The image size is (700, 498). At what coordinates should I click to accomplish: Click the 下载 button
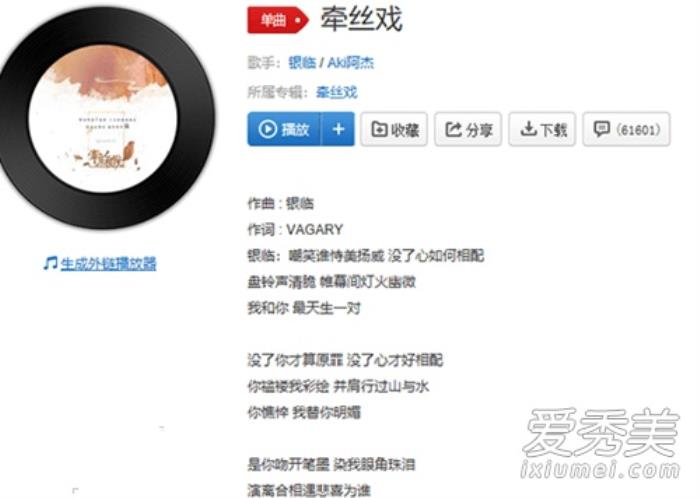[542, 129]
